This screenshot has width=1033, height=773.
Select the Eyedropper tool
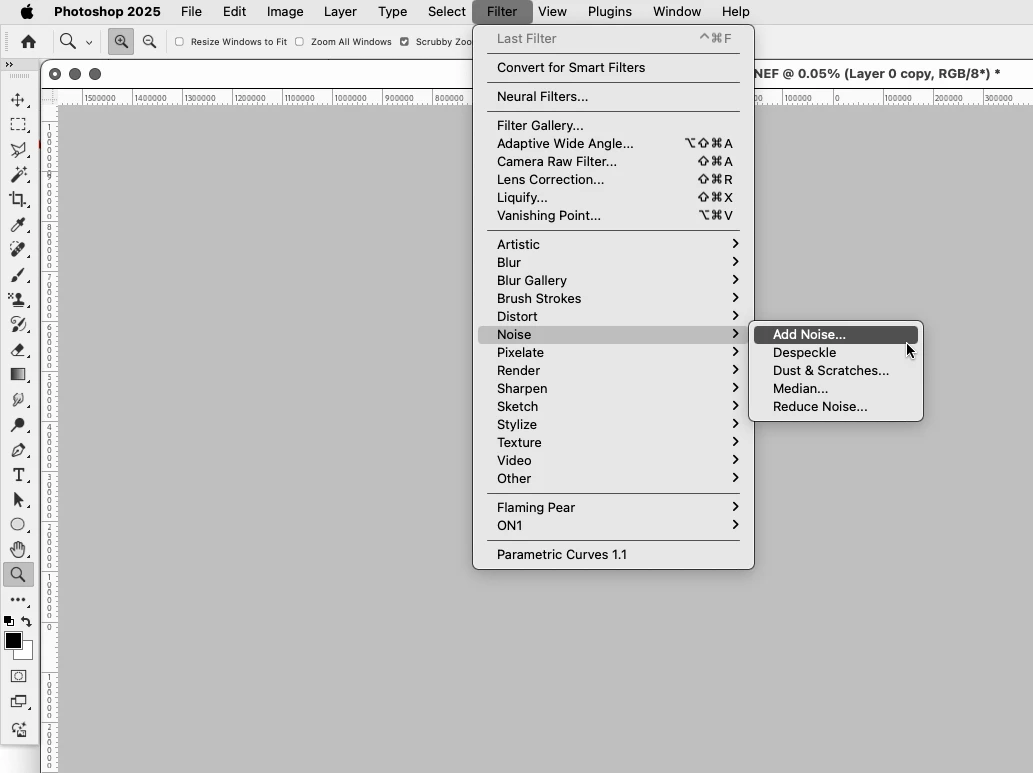point(18,225)
